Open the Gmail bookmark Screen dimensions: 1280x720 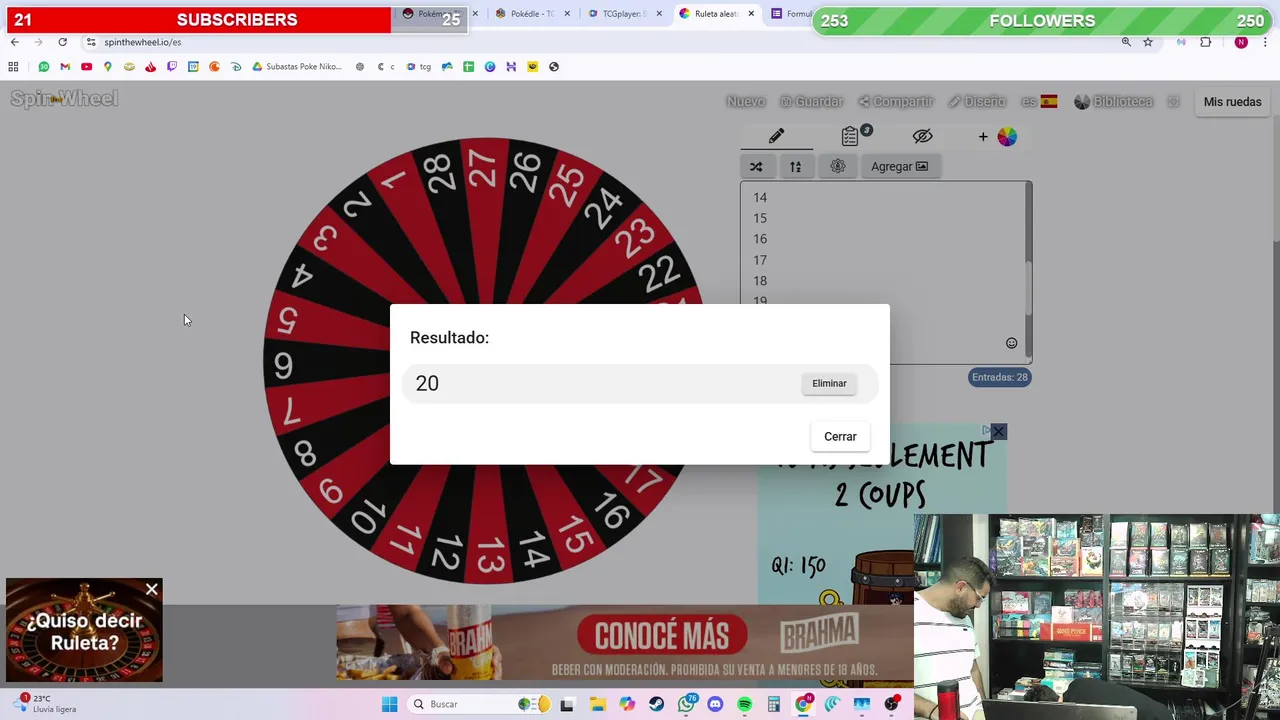65,67
